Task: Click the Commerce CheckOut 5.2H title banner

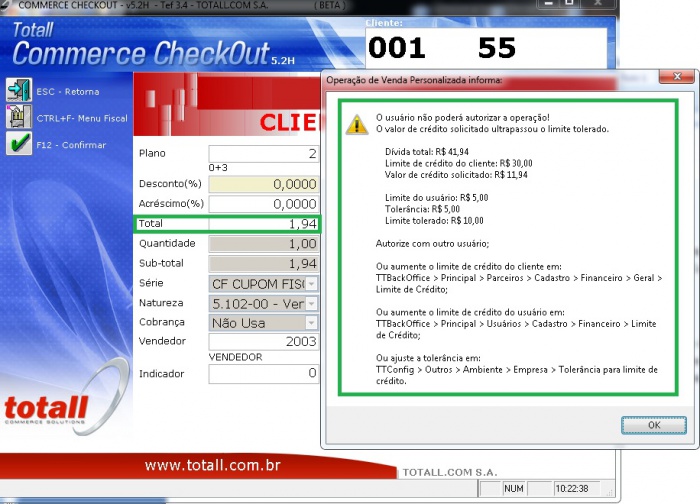Action: (x=153, y=45)
